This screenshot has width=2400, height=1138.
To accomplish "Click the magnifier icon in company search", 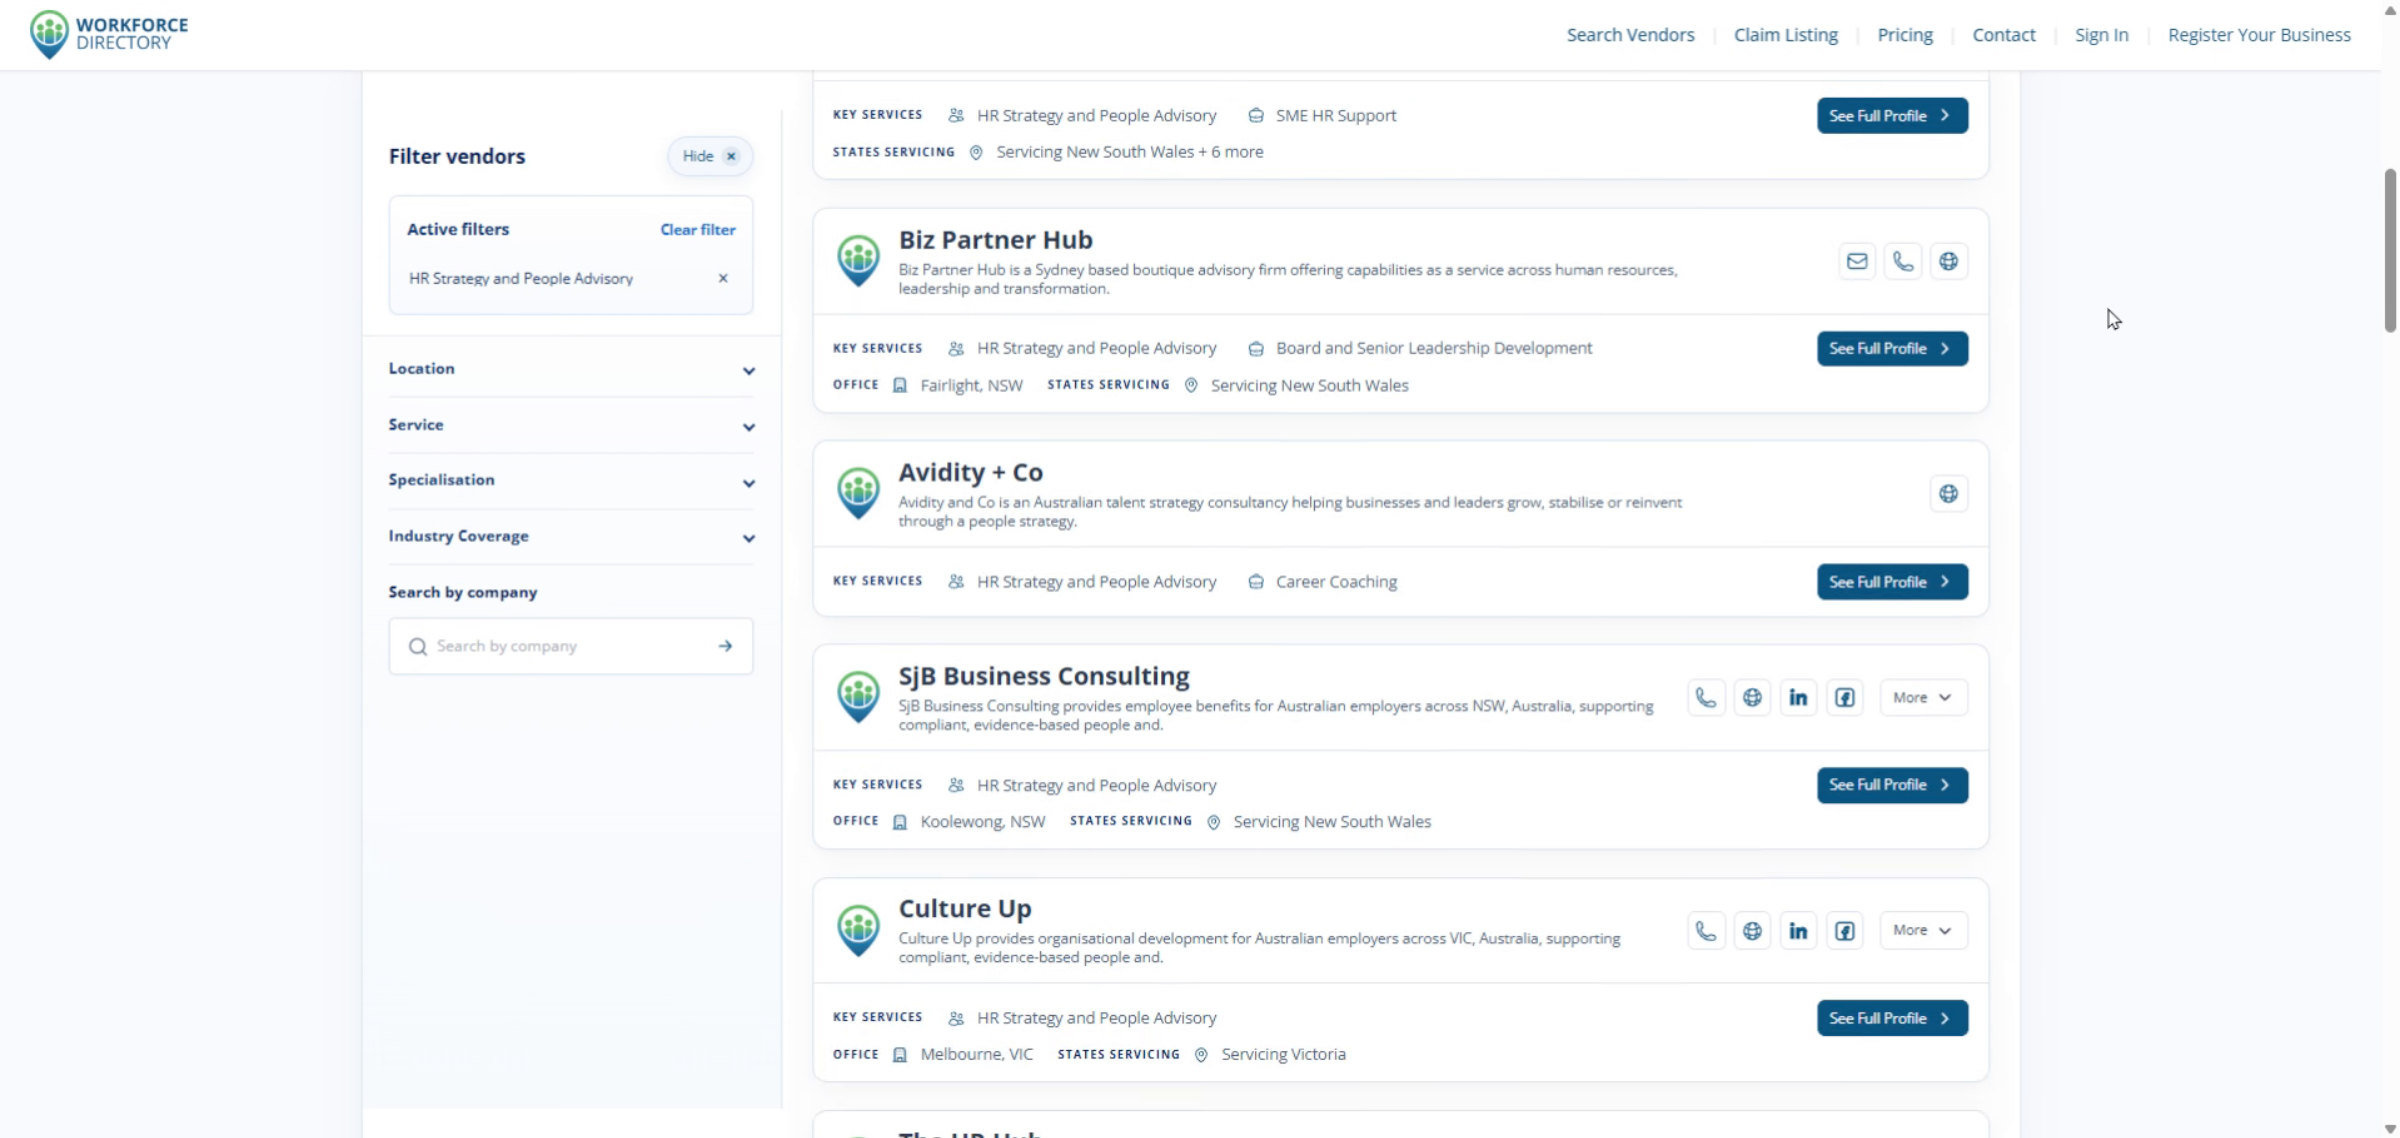I will 418,647.
